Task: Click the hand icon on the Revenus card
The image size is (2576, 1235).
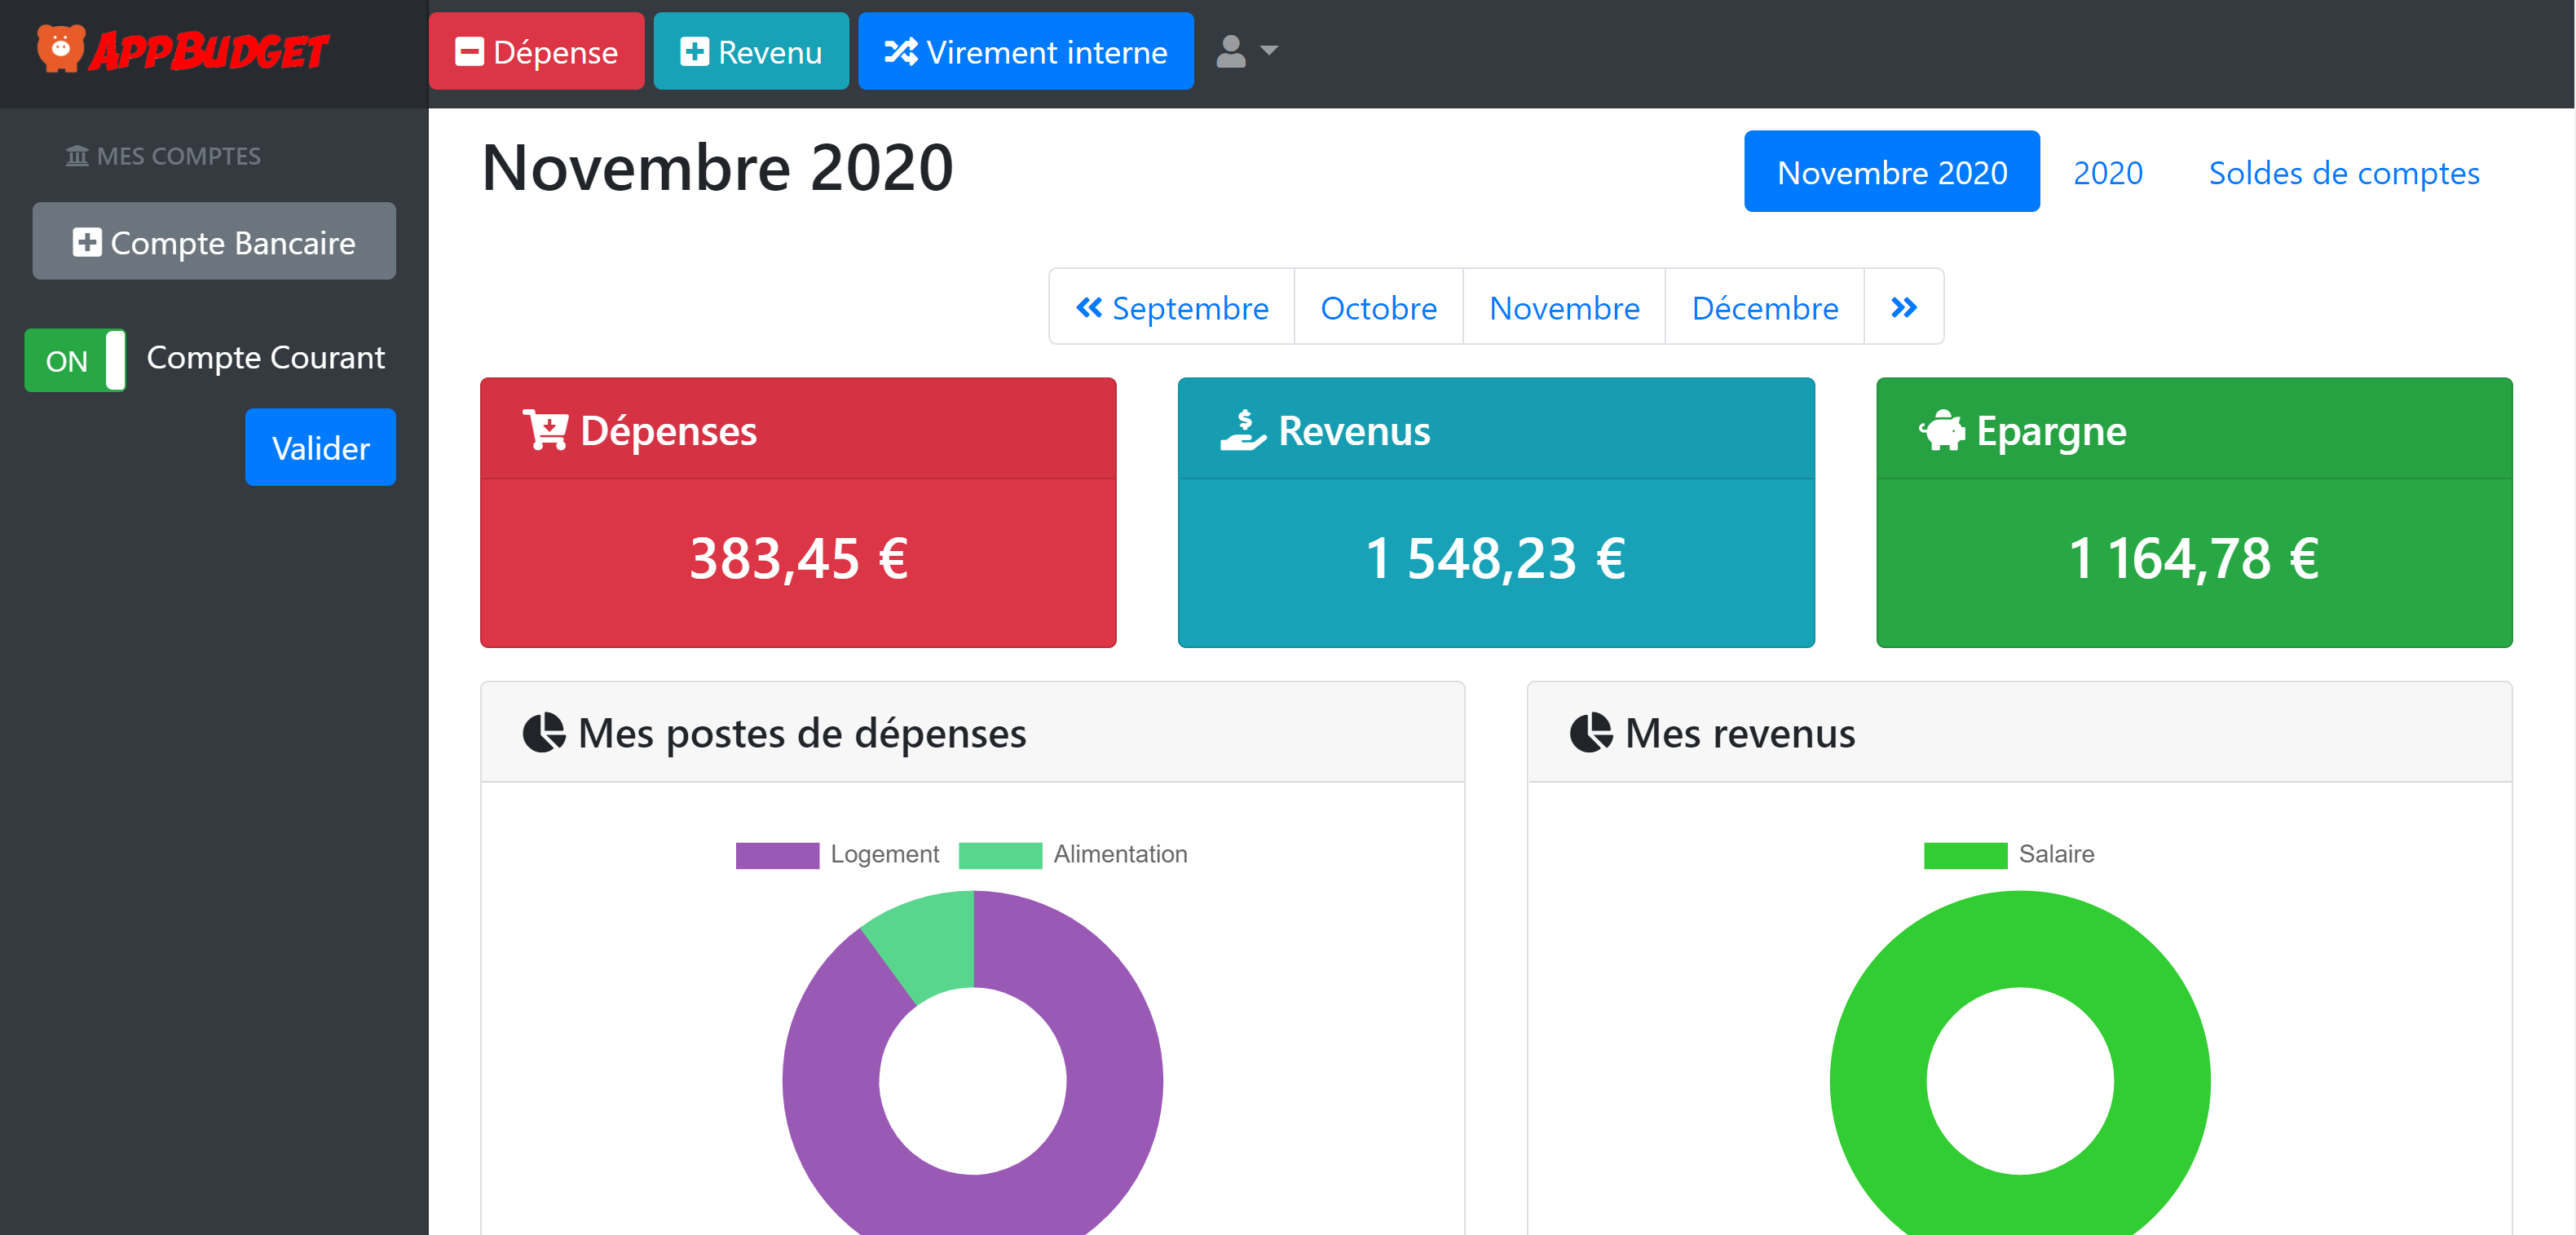Action: pos(1242,428)
